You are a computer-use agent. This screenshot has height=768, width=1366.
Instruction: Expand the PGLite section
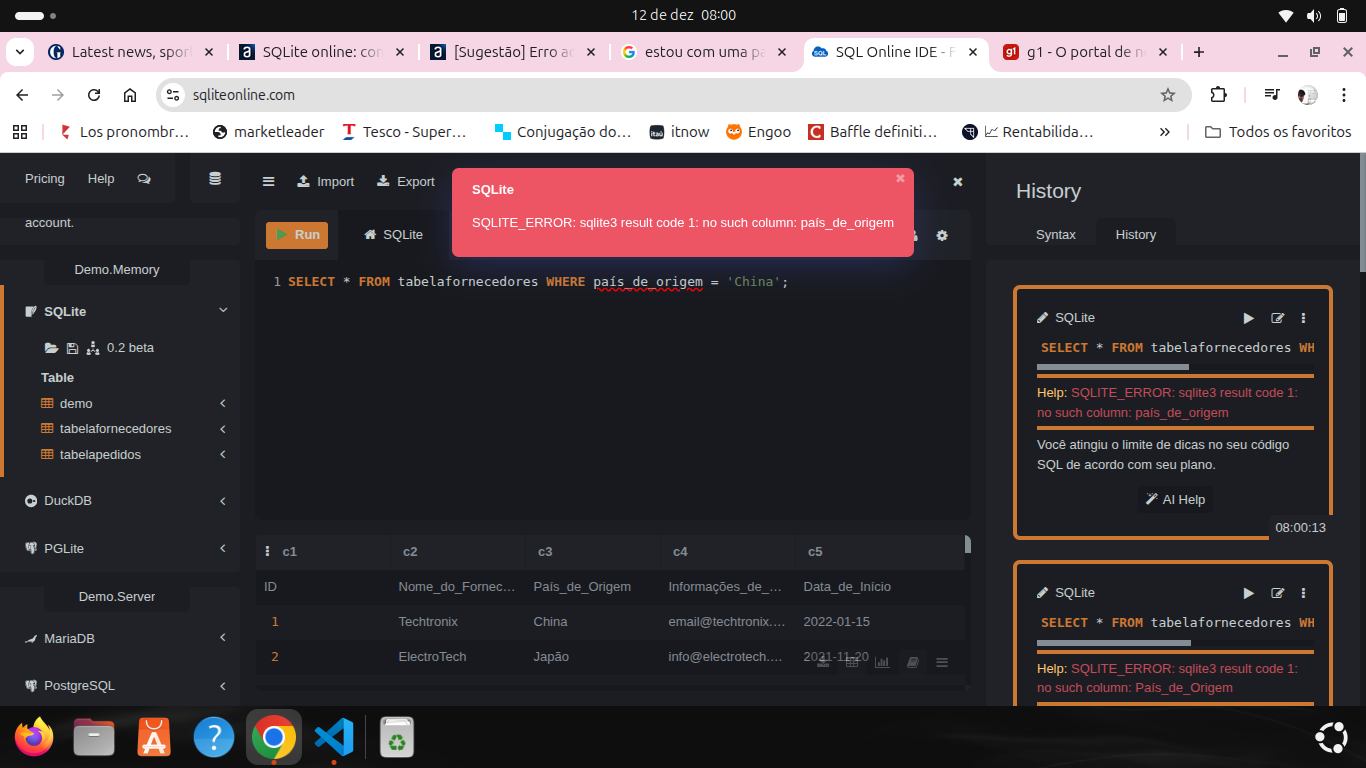[223, 549]
